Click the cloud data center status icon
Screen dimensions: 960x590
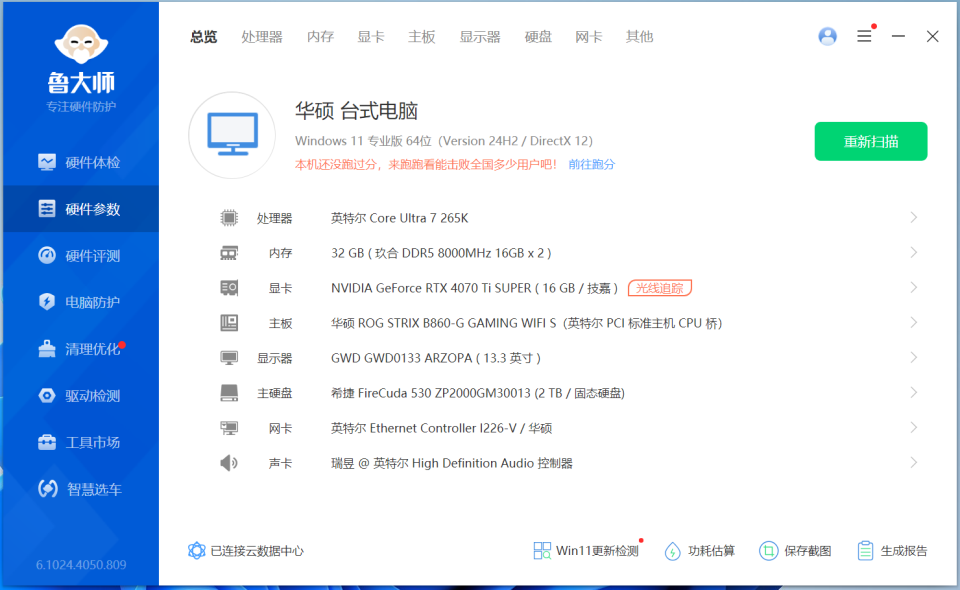coord(197,550)
